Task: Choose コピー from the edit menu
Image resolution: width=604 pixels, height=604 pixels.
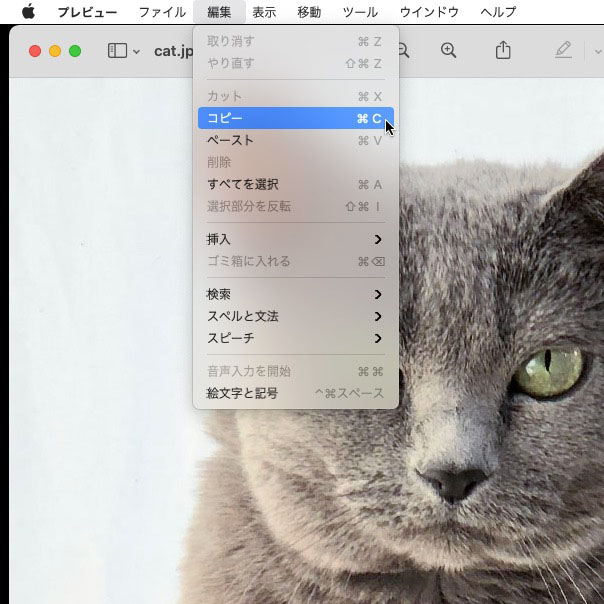Action: click(x=296, y=118)
